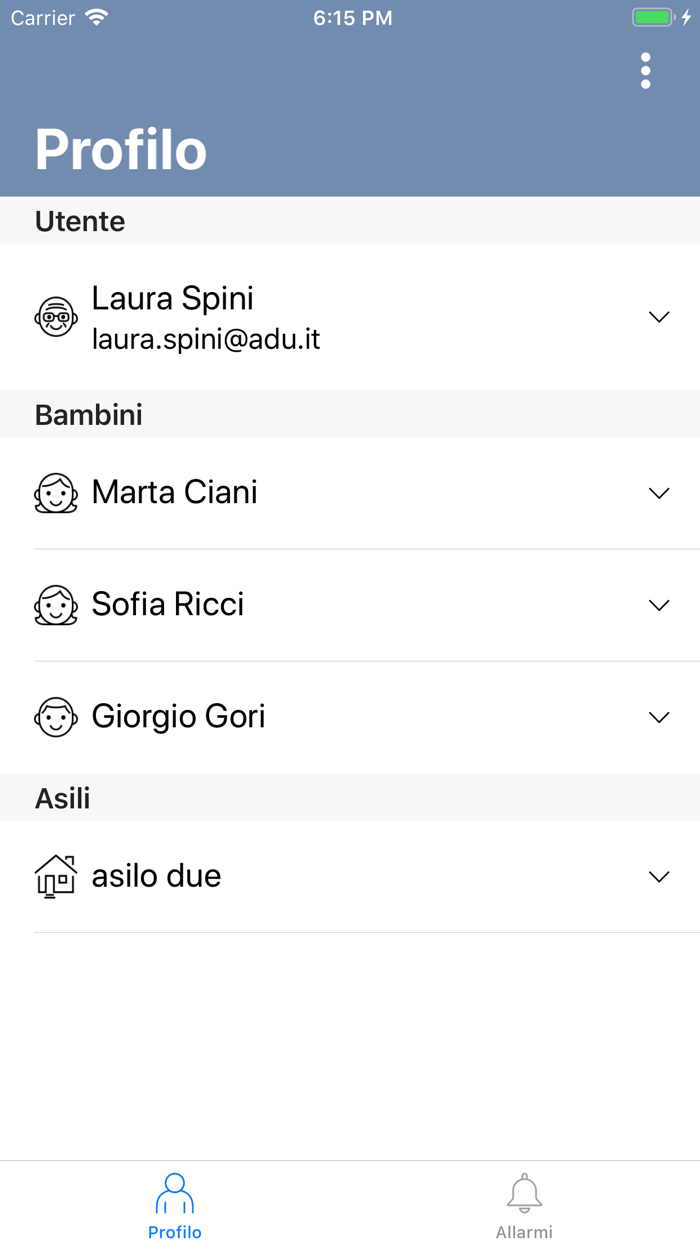700x1244 pixels.
Task: Tap Laura Spini's user avatar icon
Action: click(56, 317)
